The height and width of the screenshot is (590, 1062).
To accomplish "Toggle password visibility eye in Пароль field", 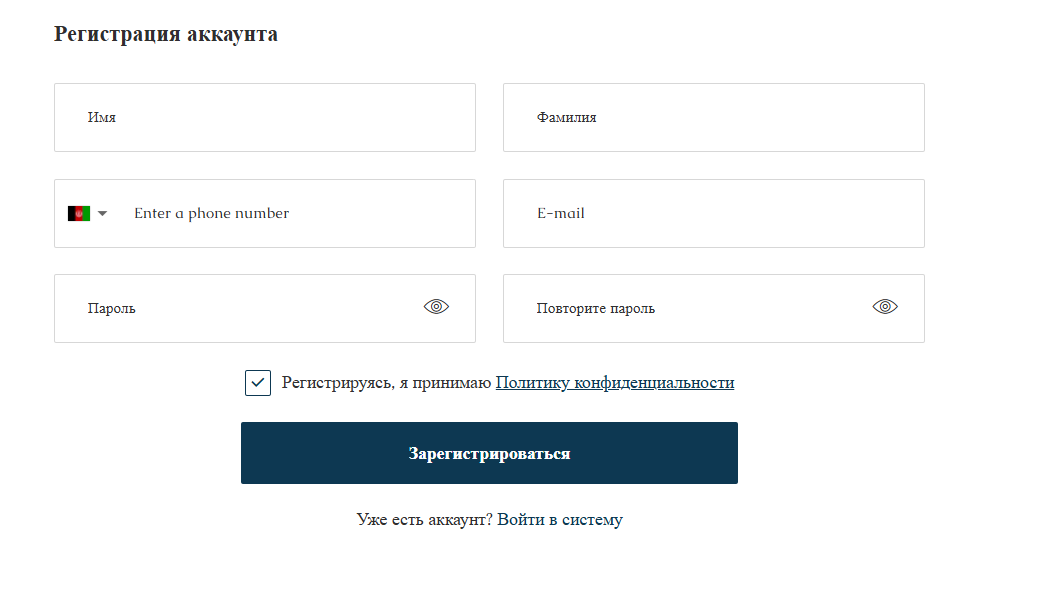I will tap(436, 307).
